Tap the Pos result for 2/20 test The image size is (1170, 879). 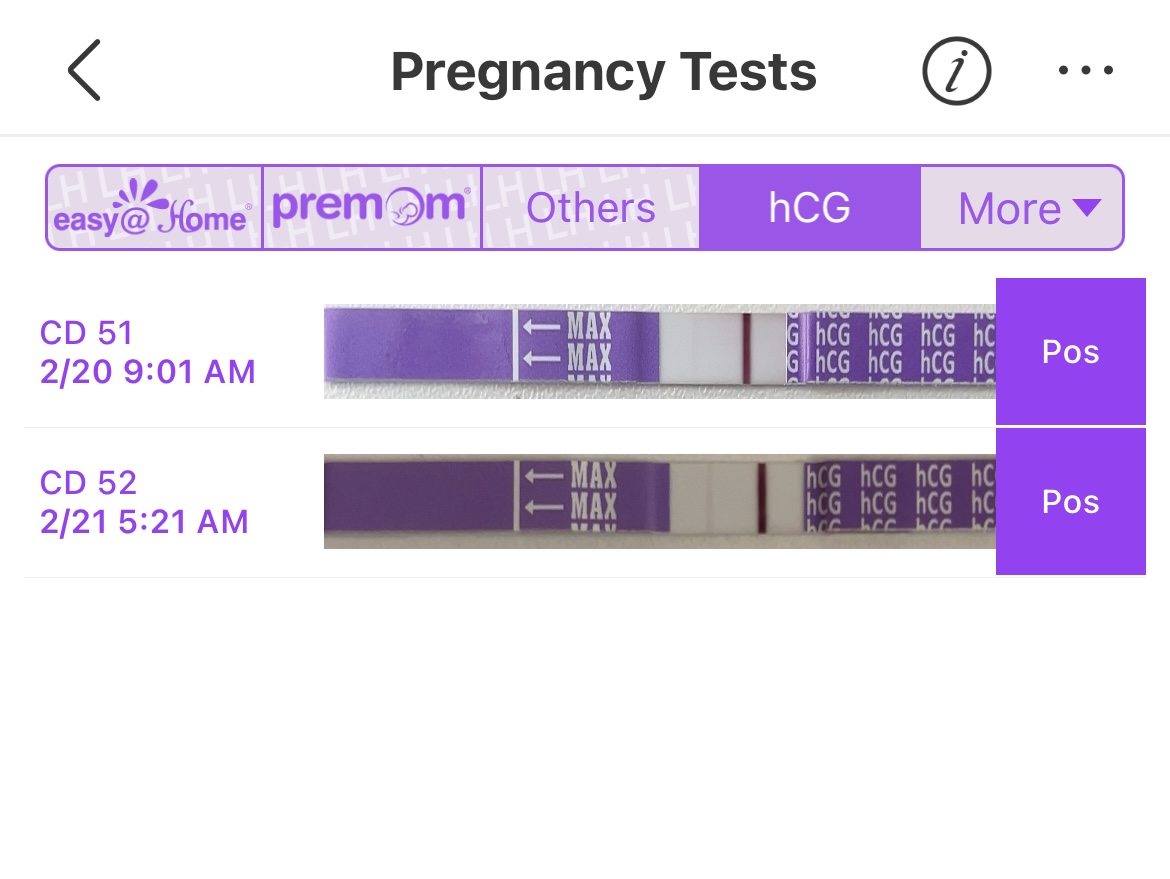point(1070,352)
